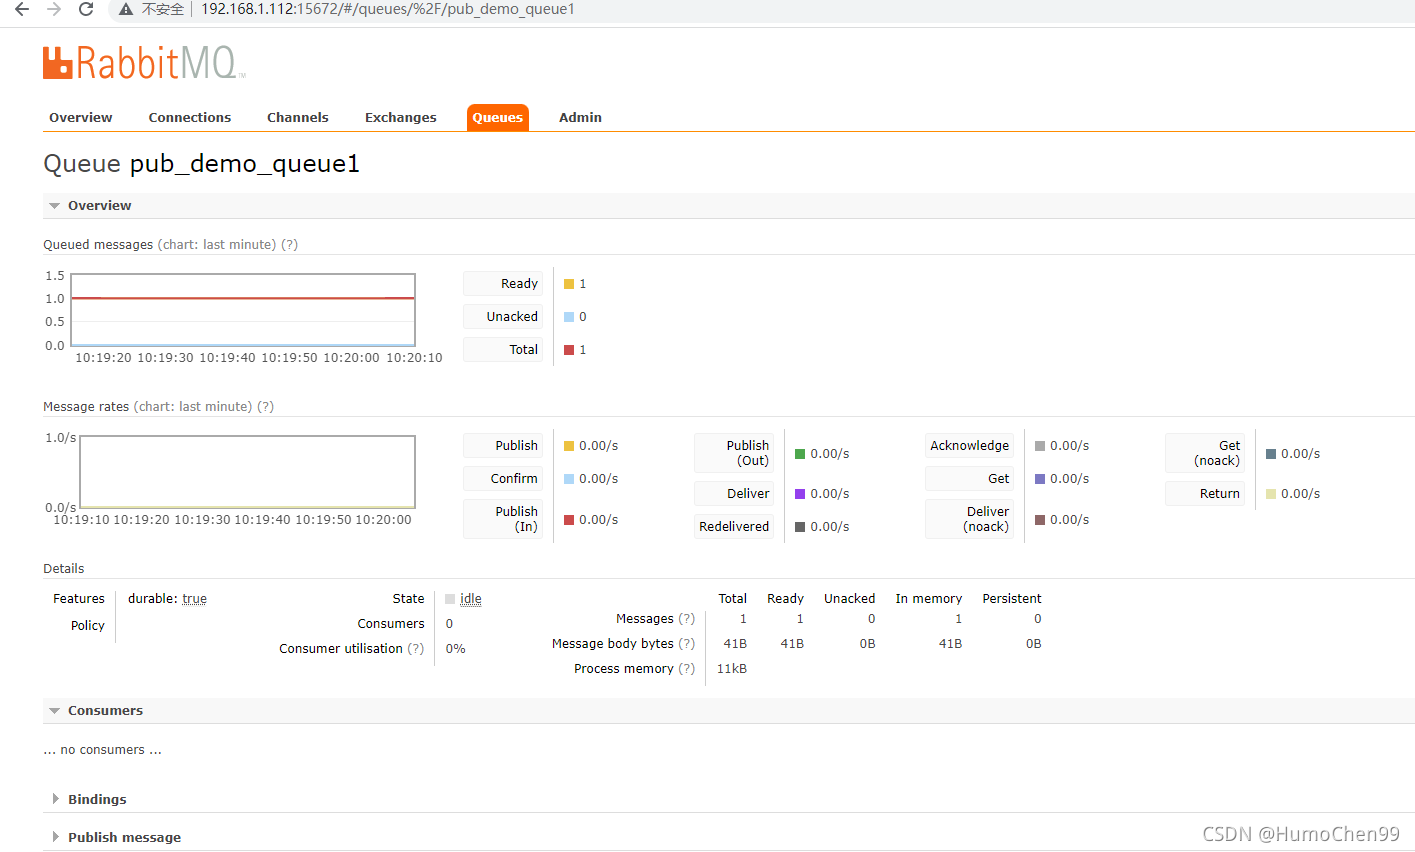Open help for Queued messages chart
Viewport: 1415px width, 852px height.
click(289, 244)
